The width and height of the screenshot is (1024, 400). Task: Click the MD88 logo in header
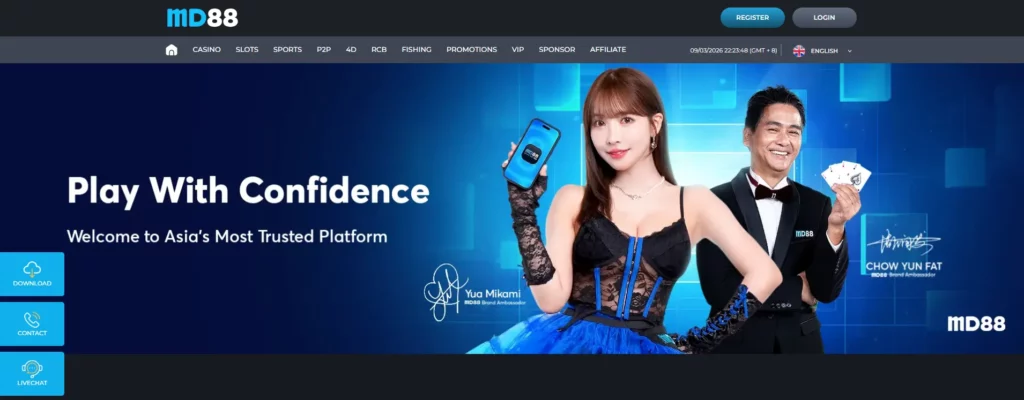coord(202,18)
